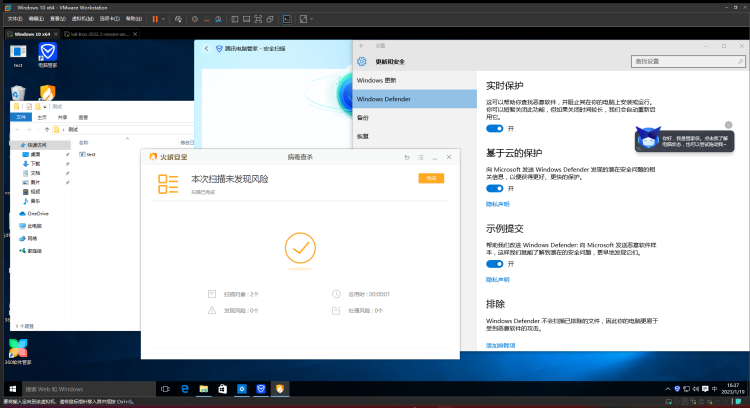This screenshot has width=750, height=408.
Task: Open the VMware 选项卡 menu
Action: pyautogui.click(x=110, y=19)
